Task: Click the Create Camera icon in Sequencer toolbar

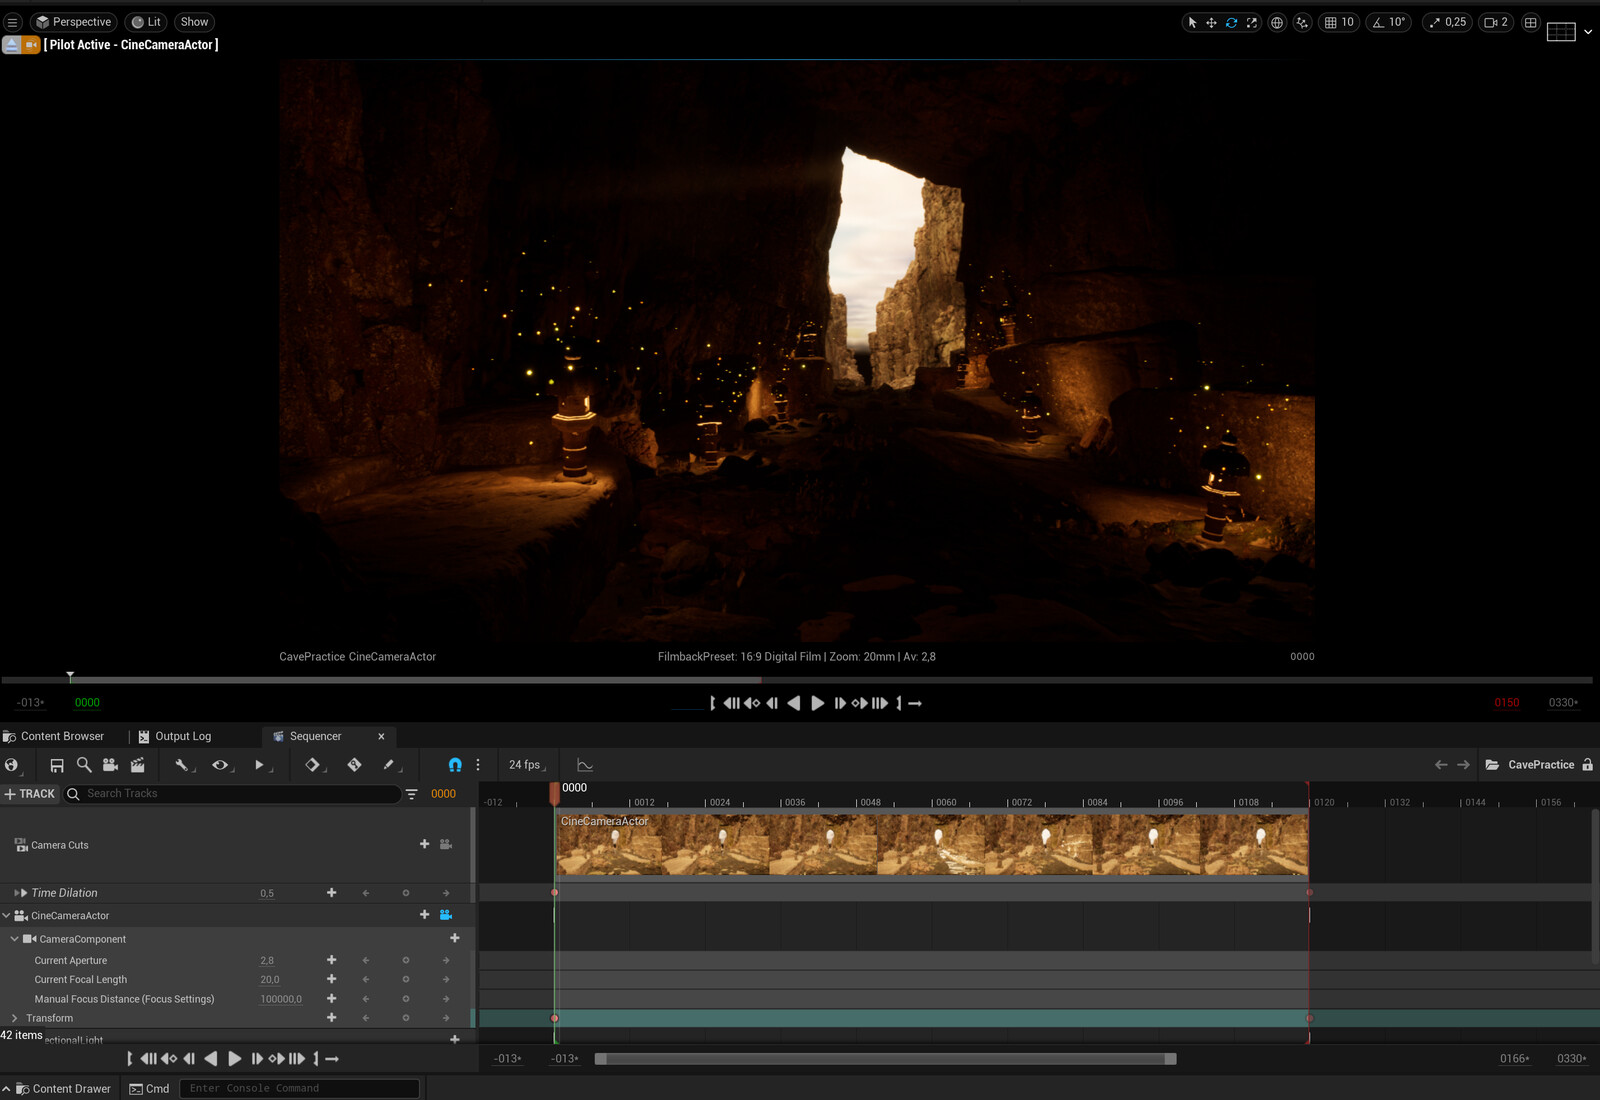Action: click(x=111, y=765)
